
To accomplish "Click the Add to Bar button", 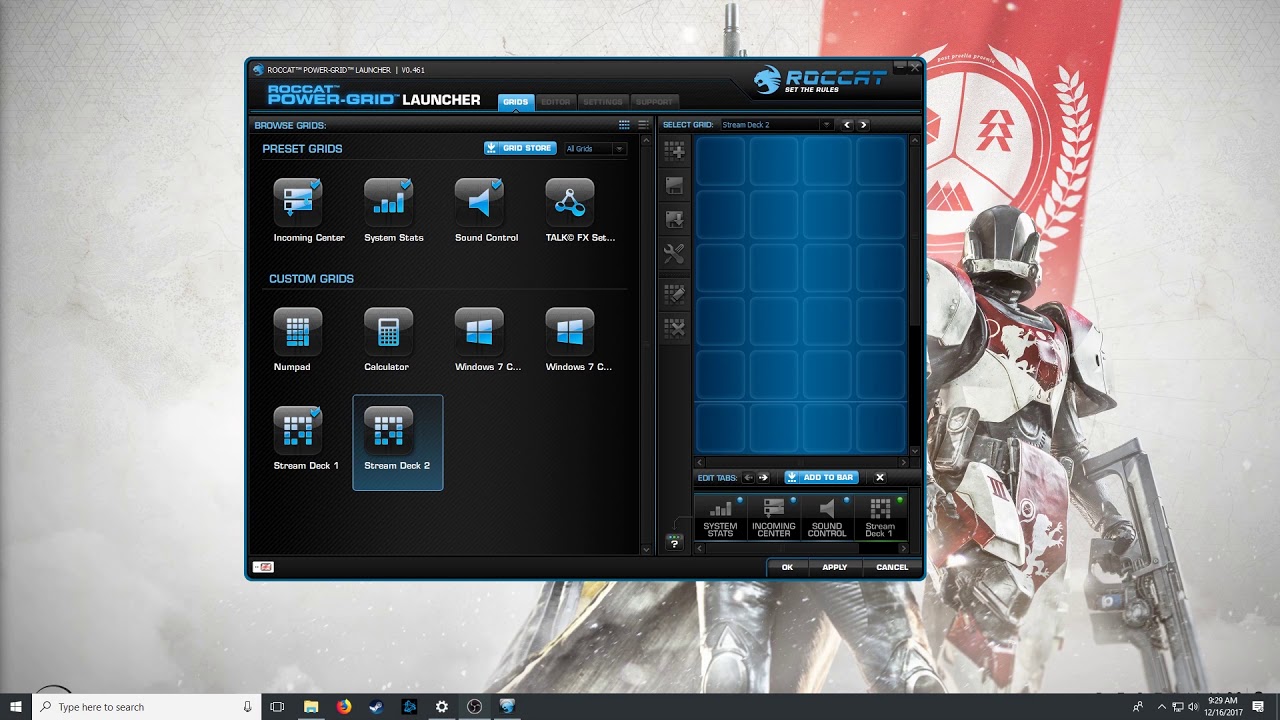I will [821, 478].
